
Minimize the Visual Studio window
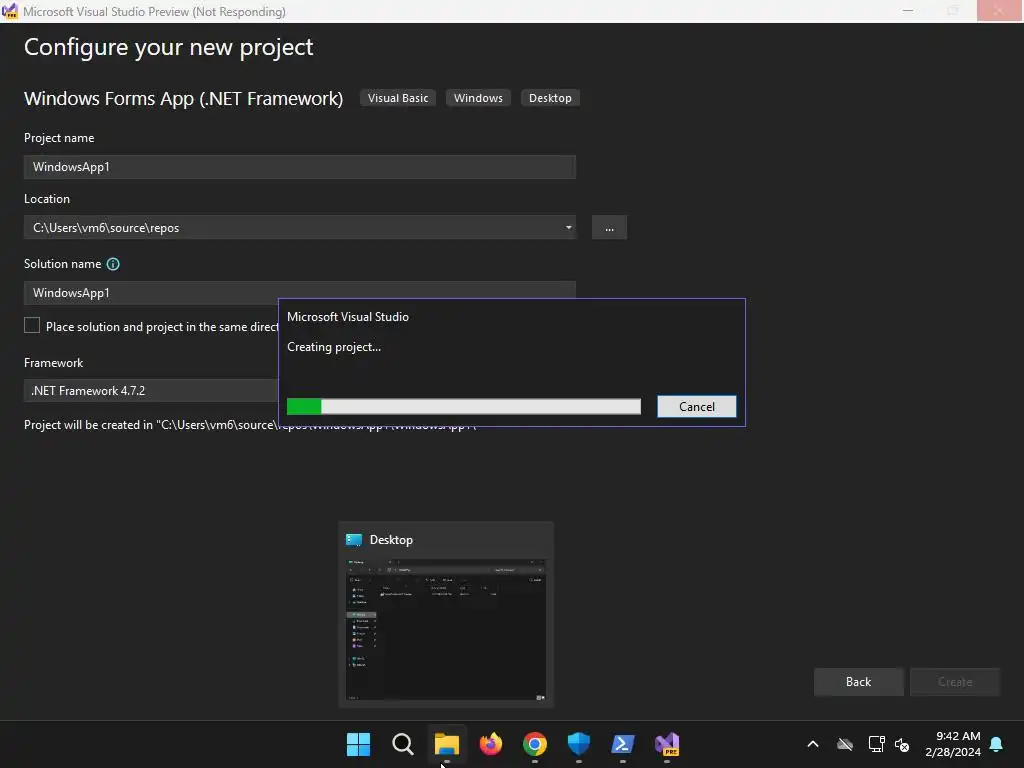tap(908, 11)
